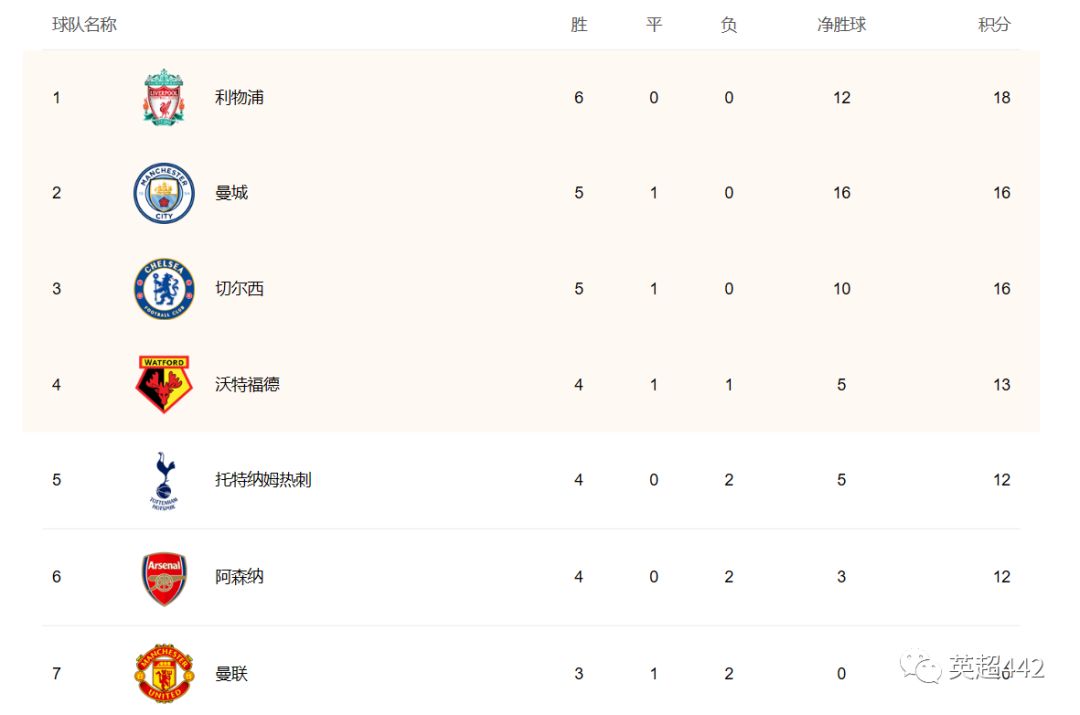Click the 托特纳姆热刺 team name
Viewport: 1080px width, 715px height.
coord(263,480)
